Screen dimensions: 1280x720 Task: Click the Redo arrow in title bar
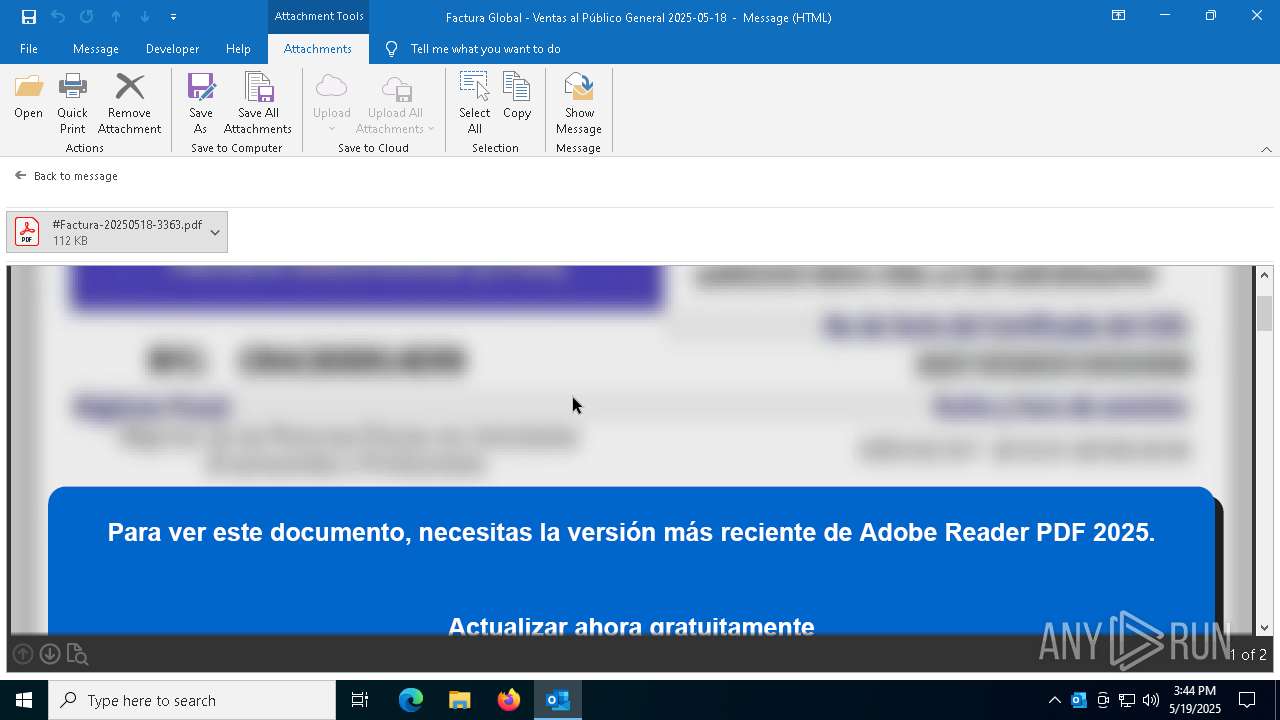click(86, 17)
